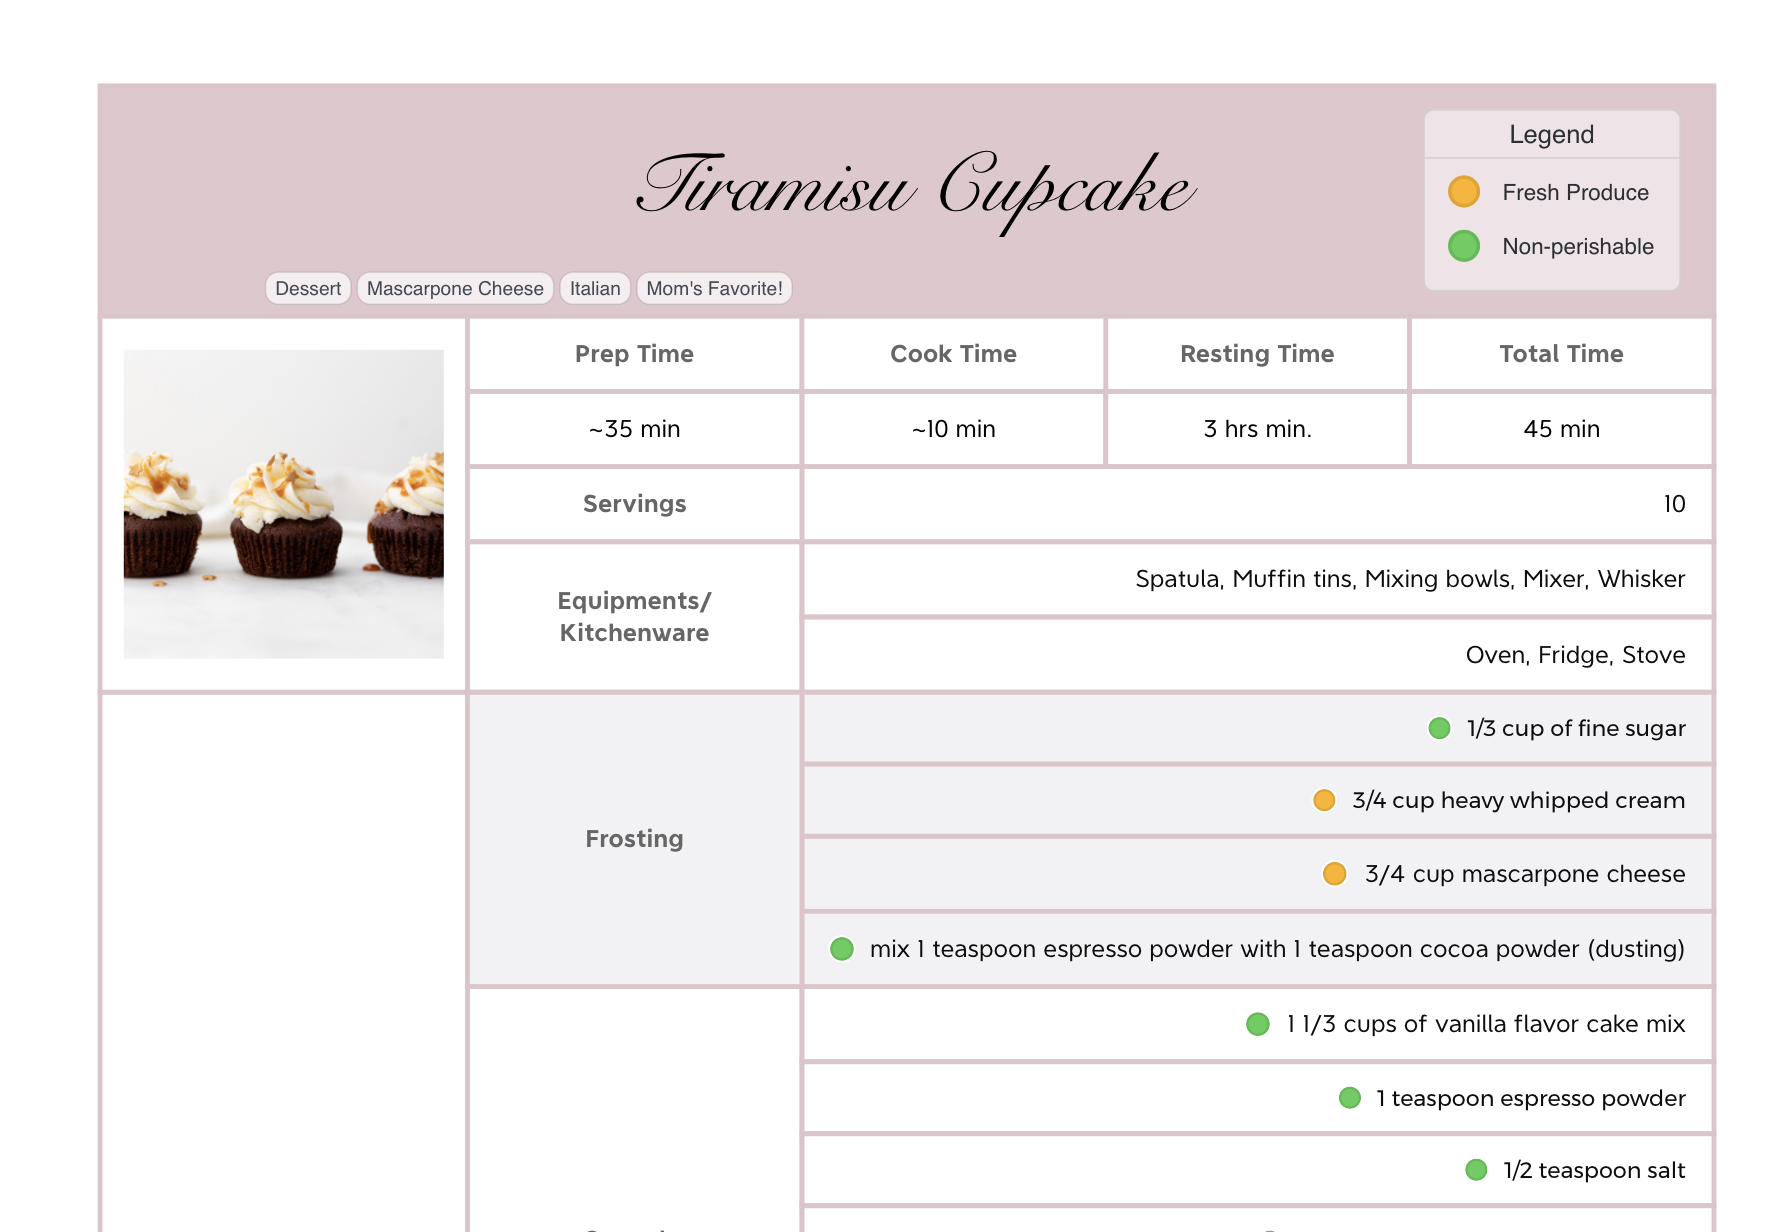Select 3/4 cup mascarpone cheese text
This screenshot has width=1782, height=1232.
1525,874
